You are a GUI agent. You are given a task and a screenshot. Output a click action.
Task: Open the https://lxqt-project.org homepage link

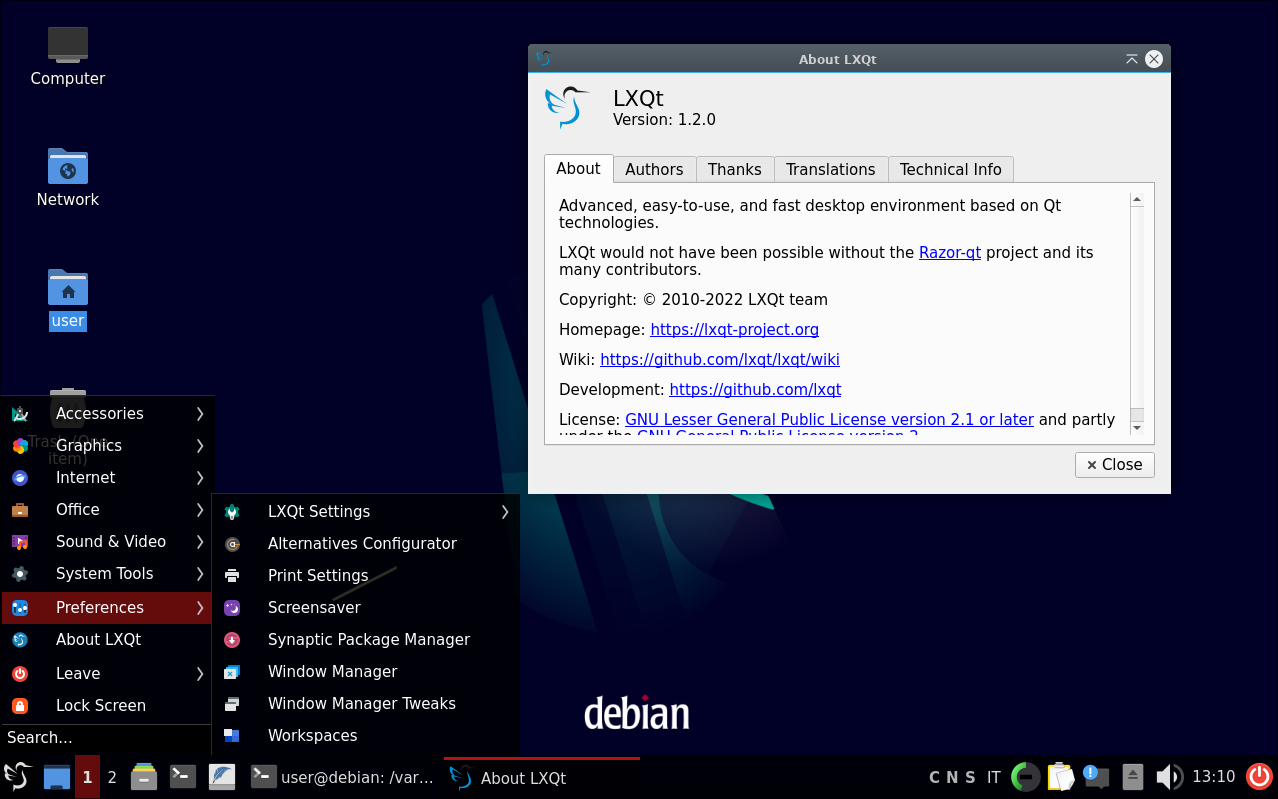(x=735, y=330)
